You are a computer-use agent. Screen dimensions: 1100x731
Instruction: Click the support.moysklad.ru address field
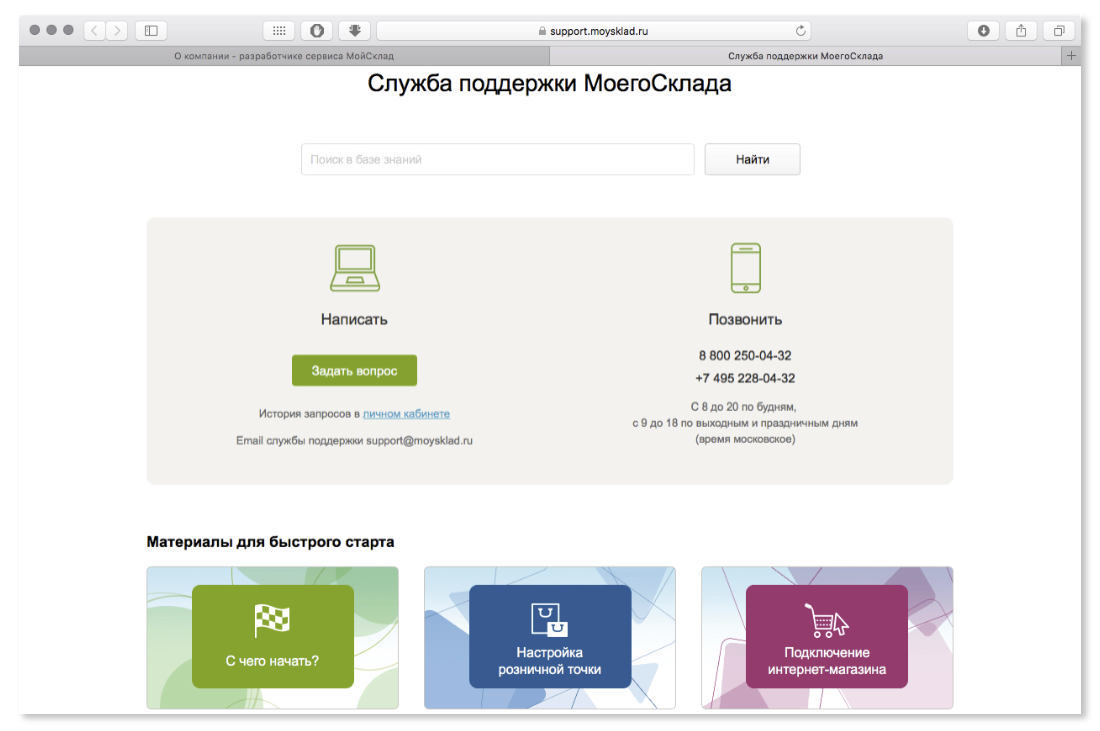594,31
